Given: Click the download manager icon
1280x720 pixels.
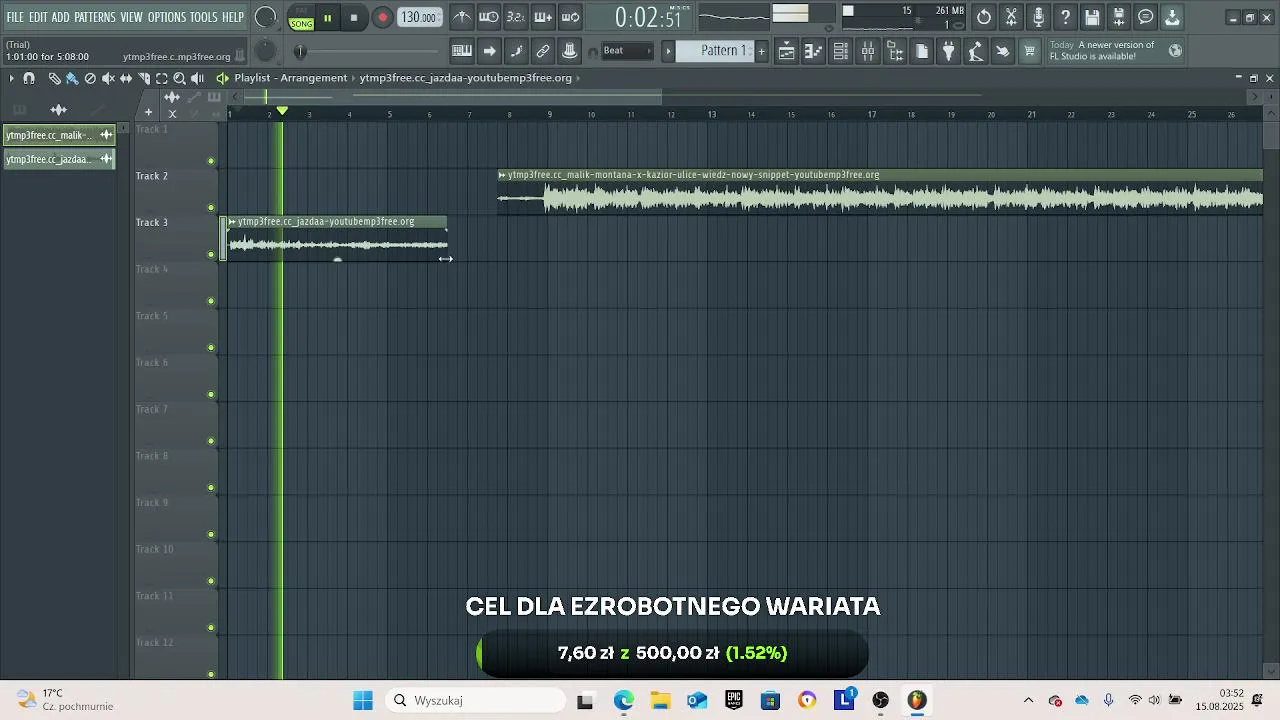Looking at the screenshot, I should (1173, 17).
